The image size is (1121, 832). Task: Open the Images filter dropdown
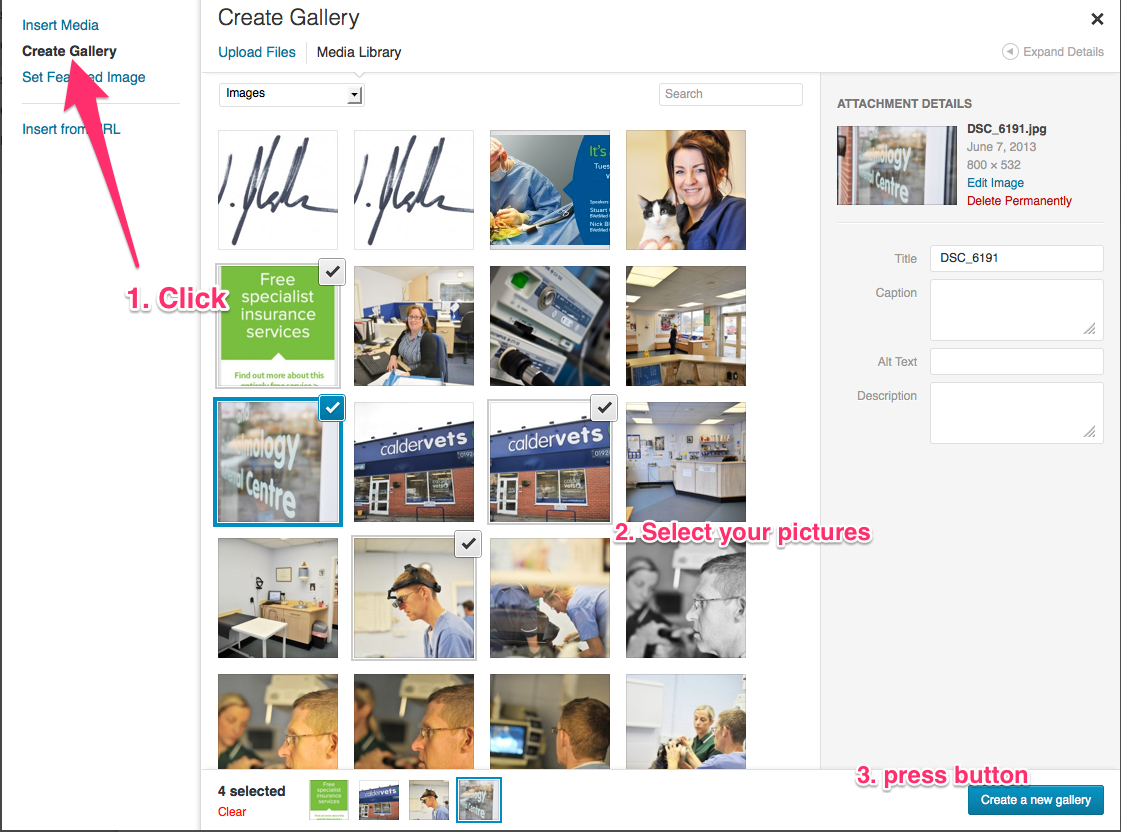(292, 94)
